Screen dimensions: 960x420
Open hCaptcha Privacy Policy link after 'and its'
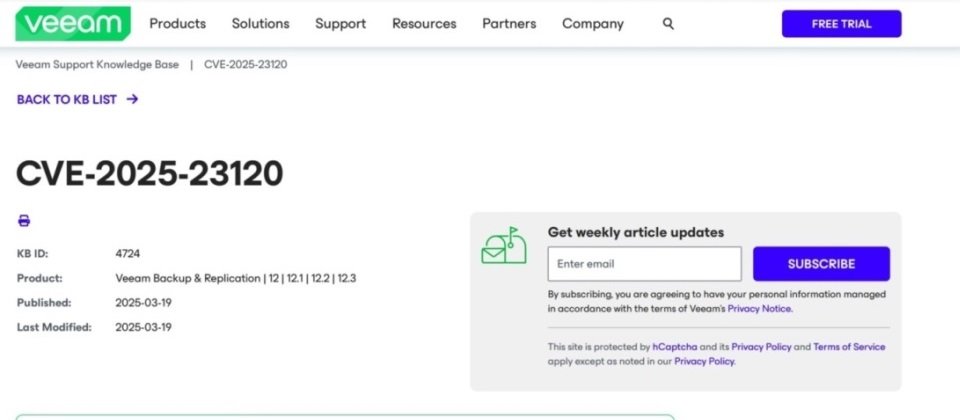(x=761, y=347)
